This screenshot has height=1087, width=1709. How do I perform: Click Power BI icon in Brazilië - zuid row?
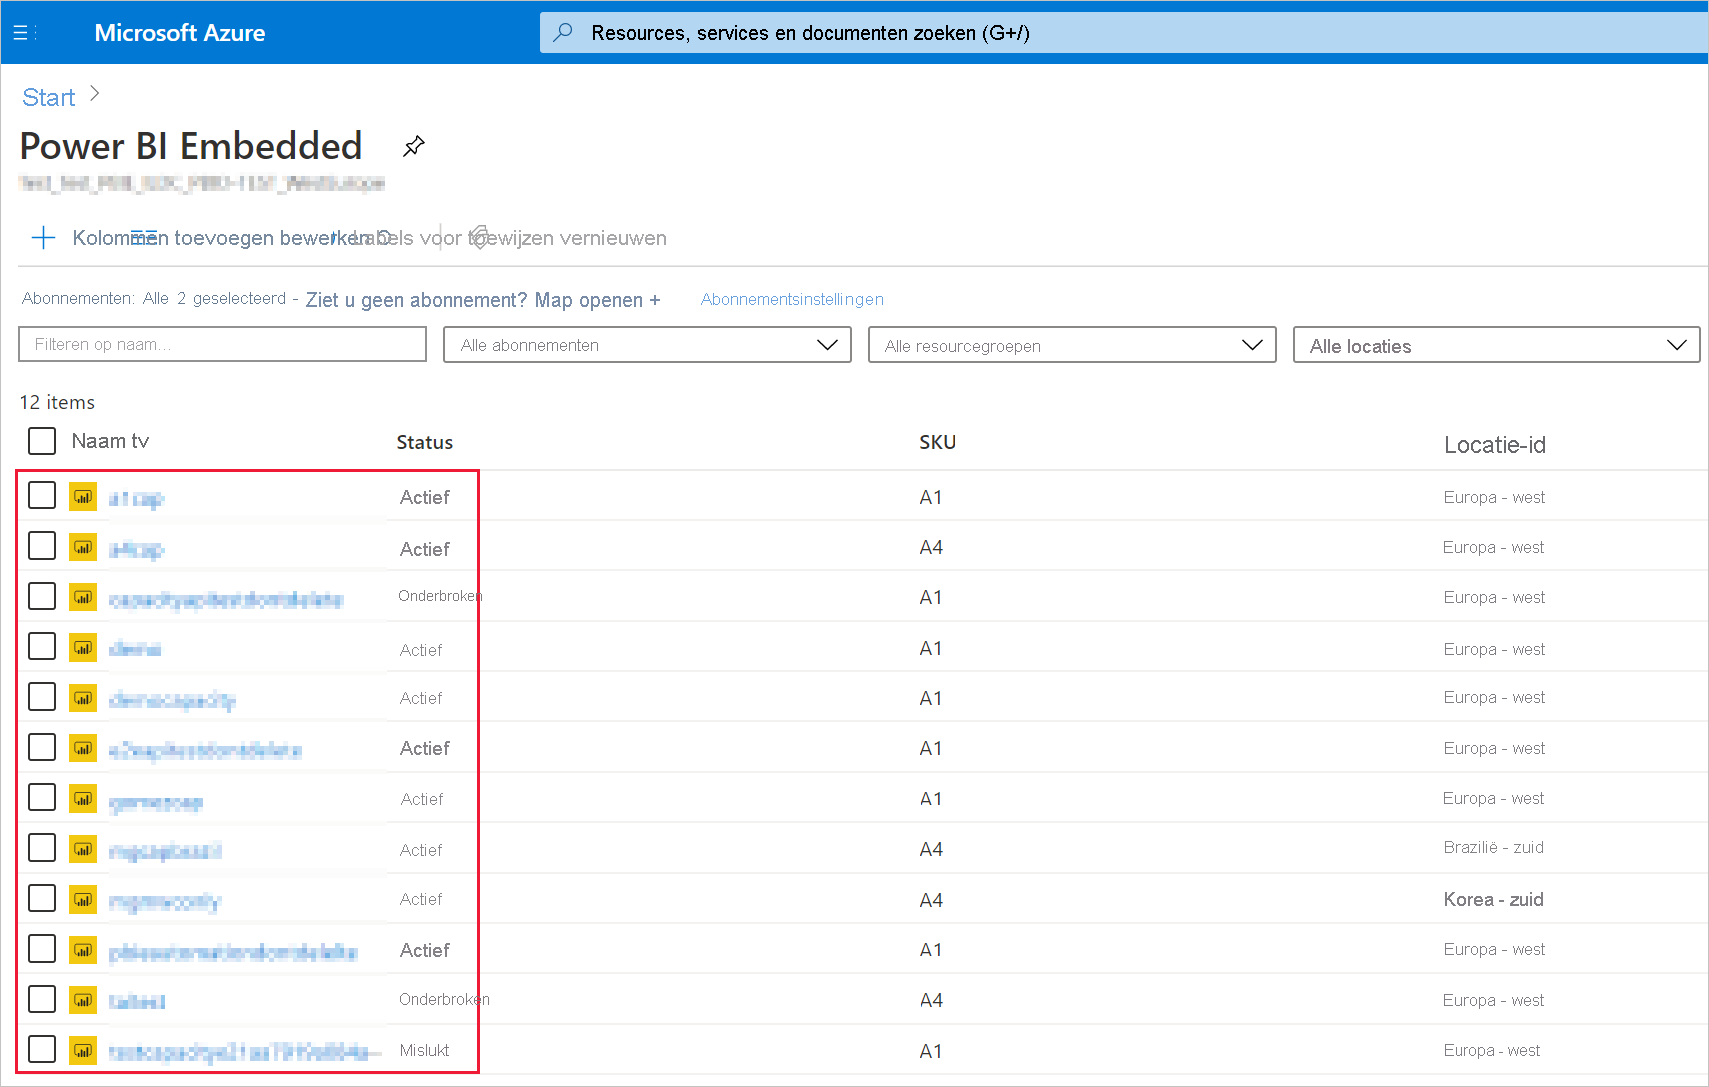[x=83, y=848]
